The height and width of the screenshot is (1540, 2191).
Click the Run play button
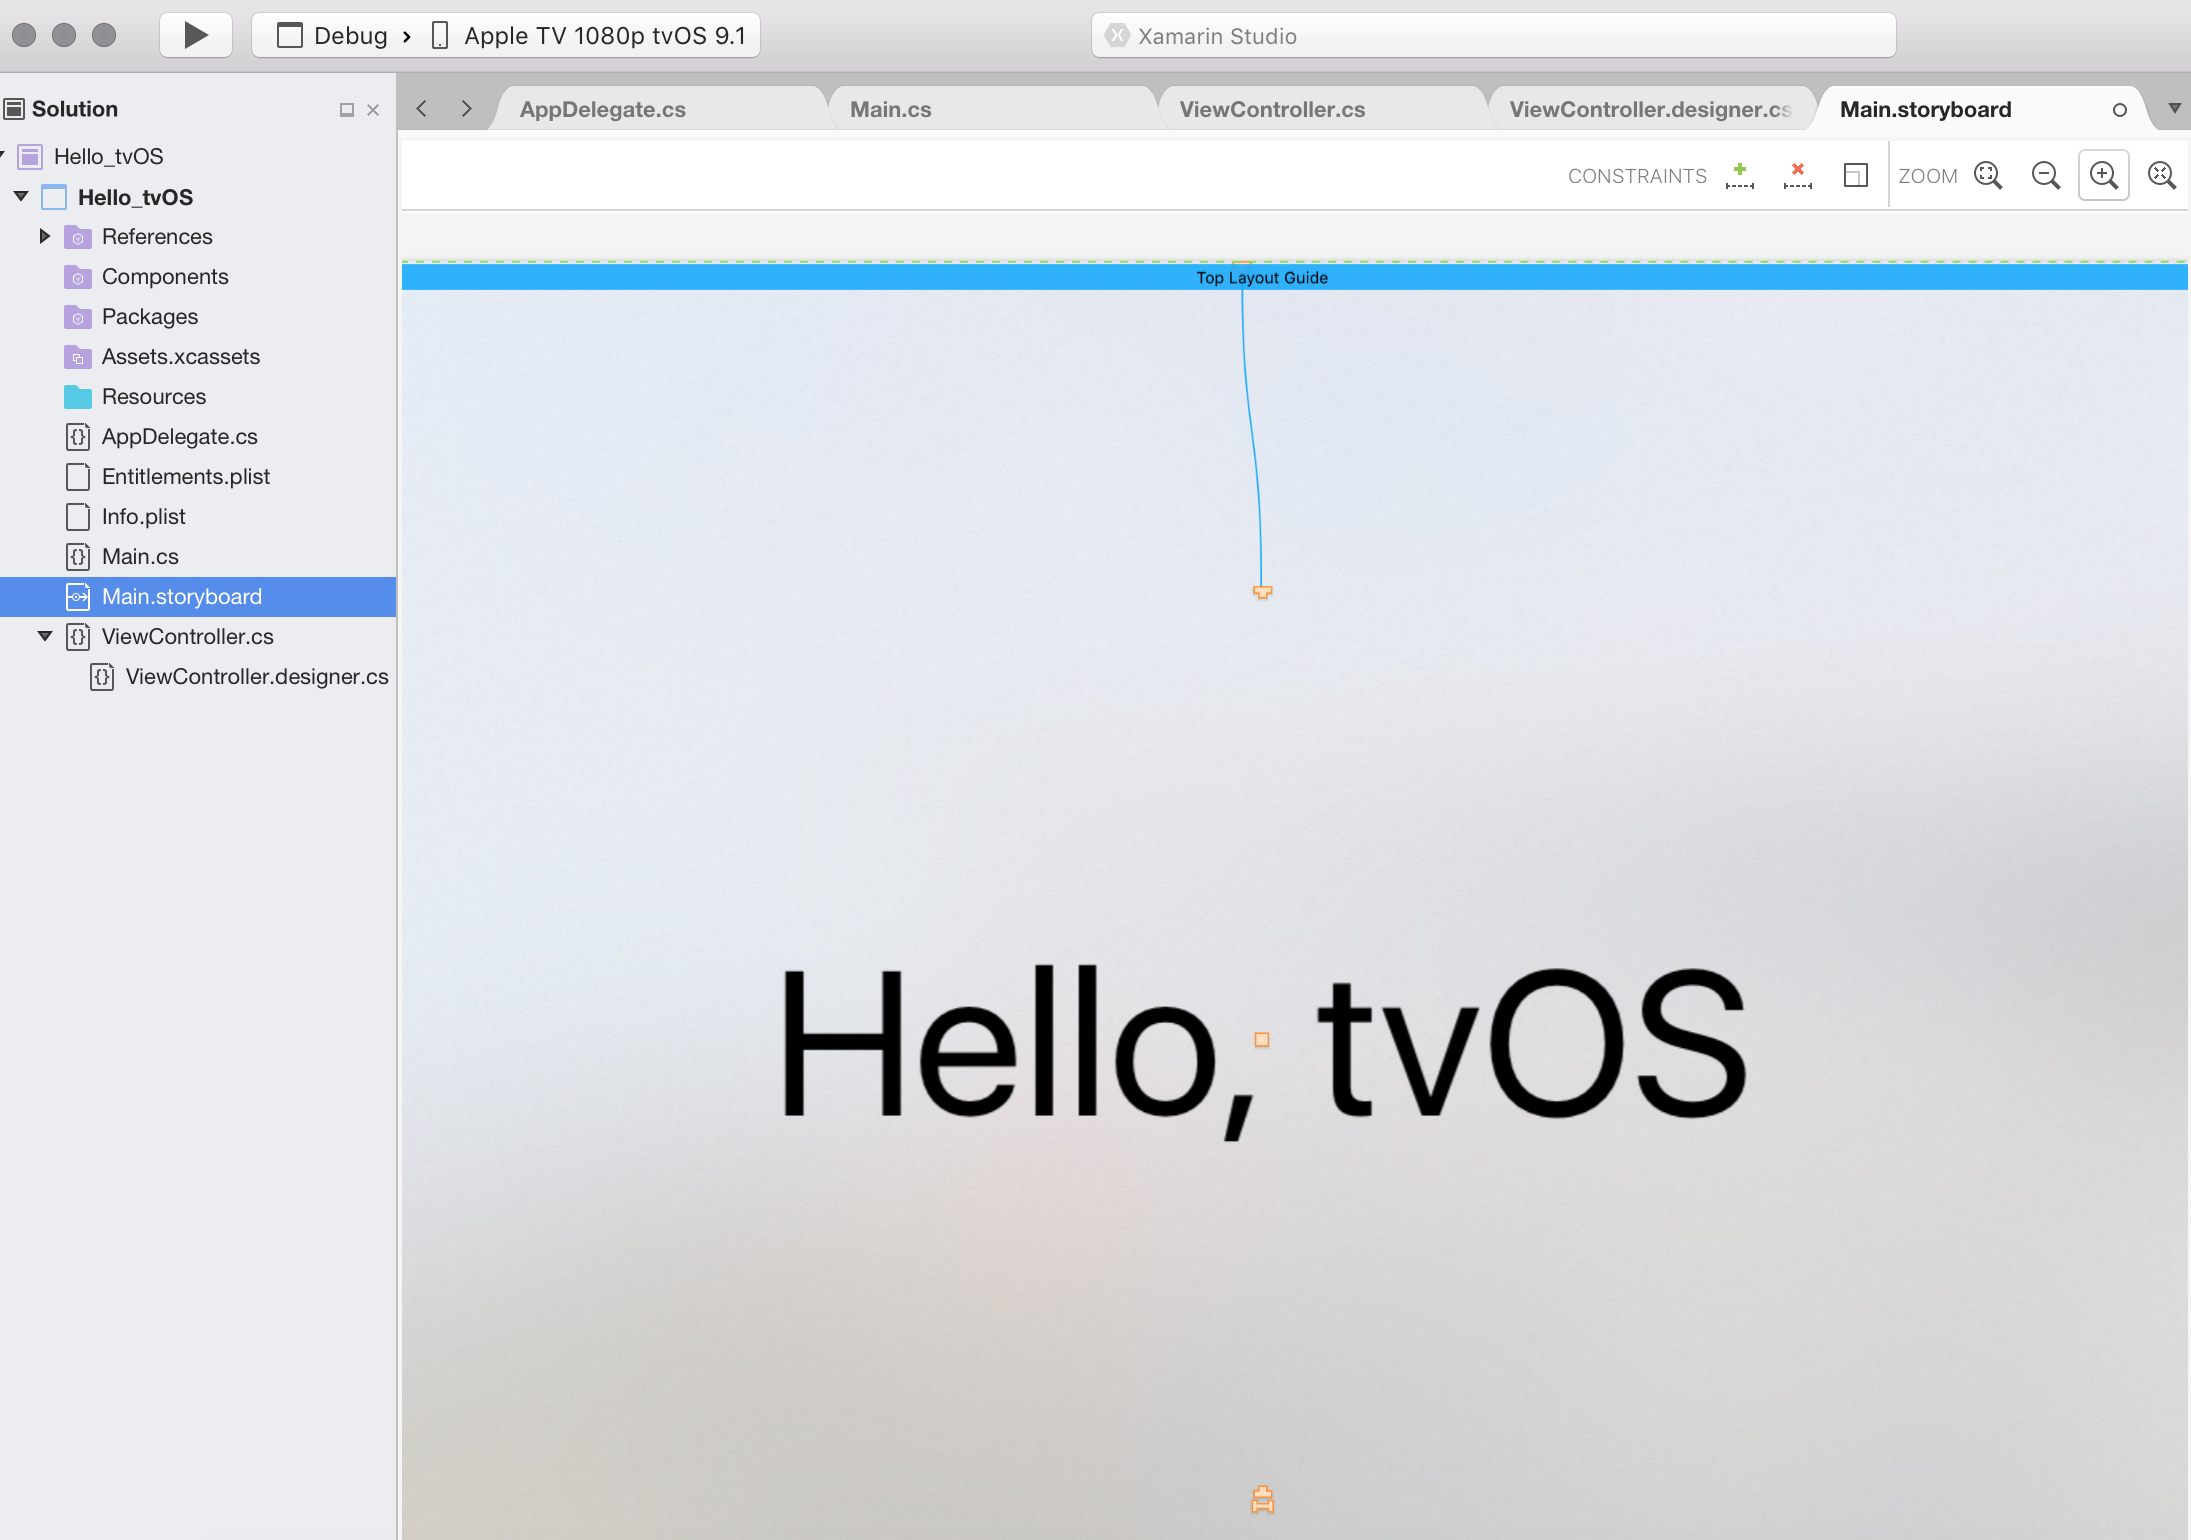[x=196, y=35]
